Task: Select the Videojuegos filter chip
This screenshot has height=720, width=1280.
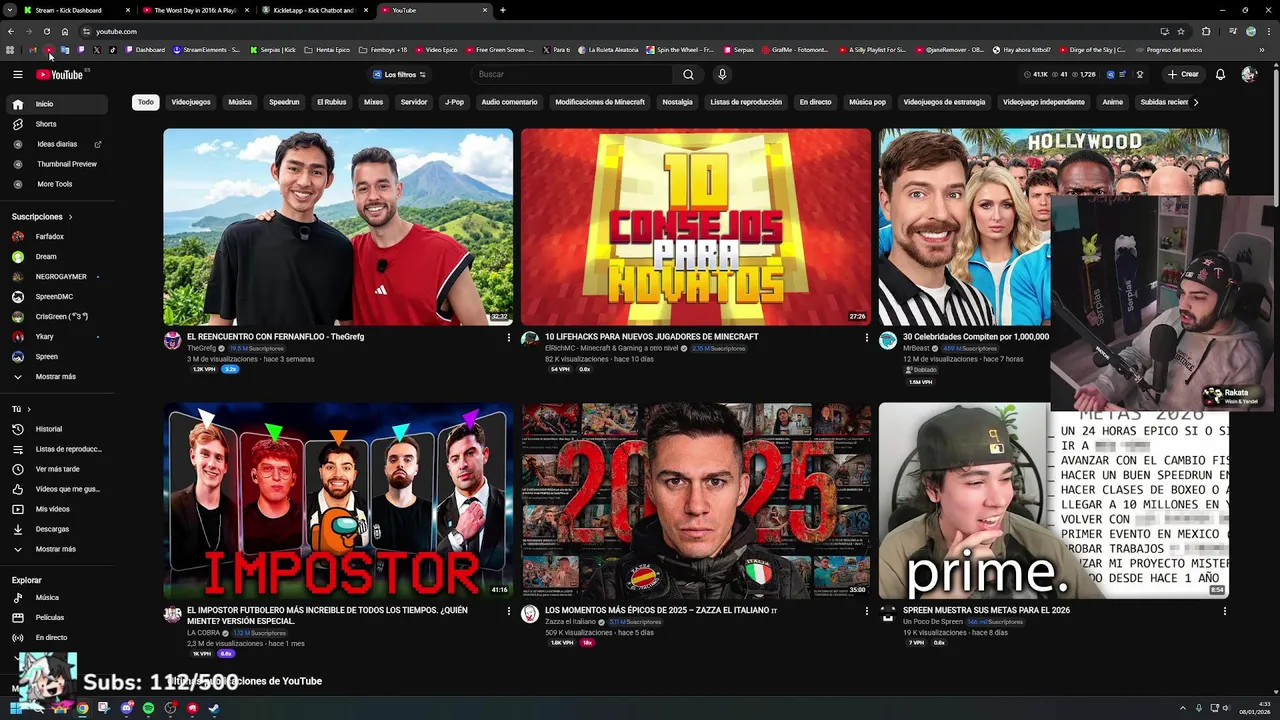Action: [x=191, y=102]
